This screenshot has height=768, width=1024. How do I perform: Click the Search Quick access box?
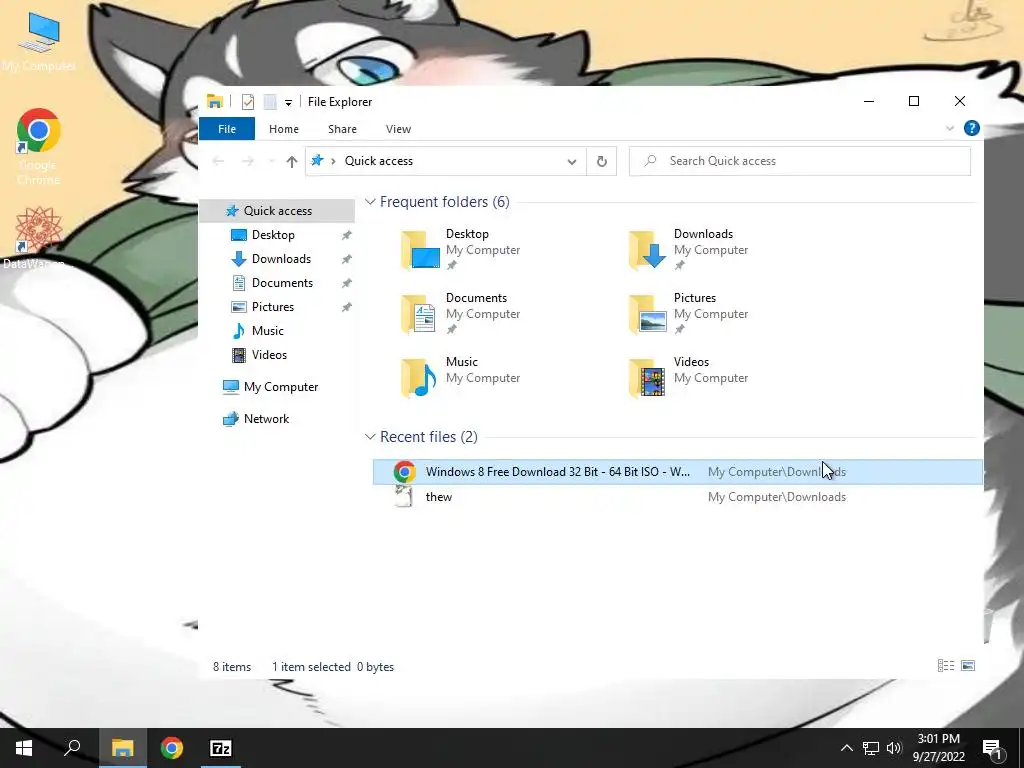pyautogui.click(x=799, y=161)
